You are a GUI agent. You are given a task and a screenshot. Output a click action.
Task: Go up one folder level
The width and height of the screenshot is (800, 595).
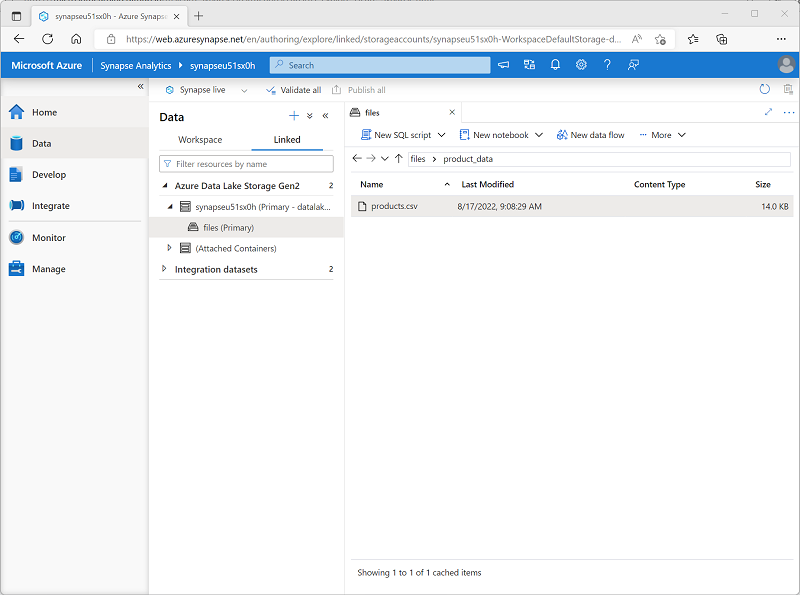point(398,158)
